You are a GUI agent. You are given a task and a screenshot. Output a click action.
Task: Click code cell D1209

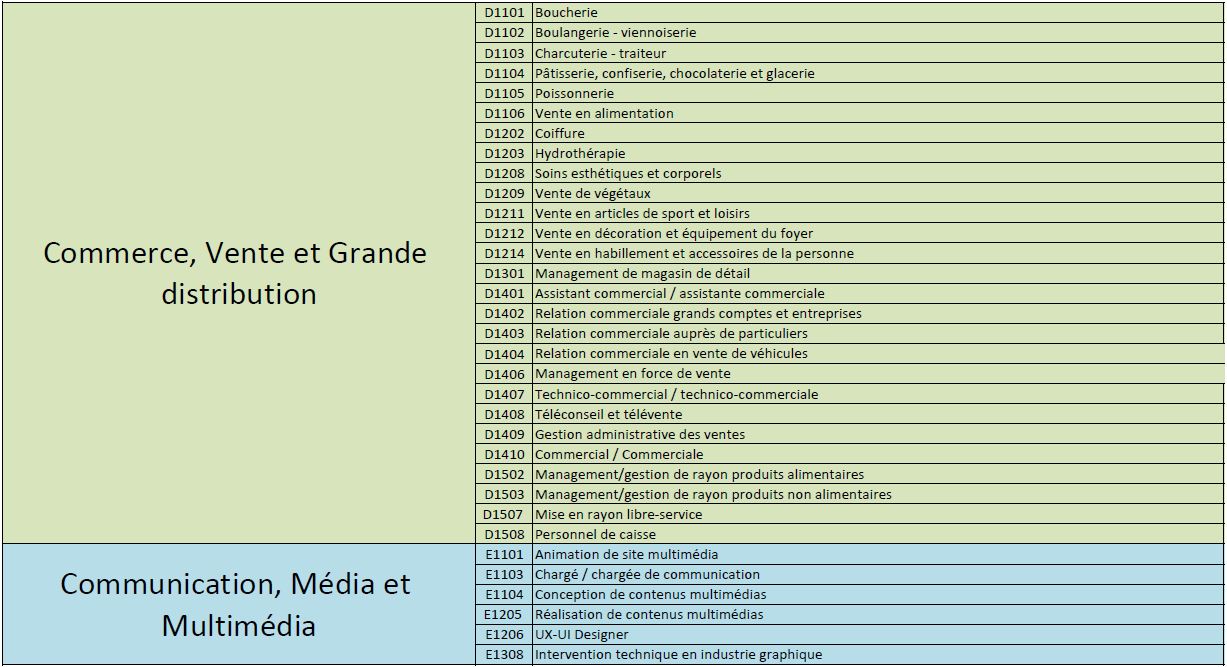click(x=504, y=193)
